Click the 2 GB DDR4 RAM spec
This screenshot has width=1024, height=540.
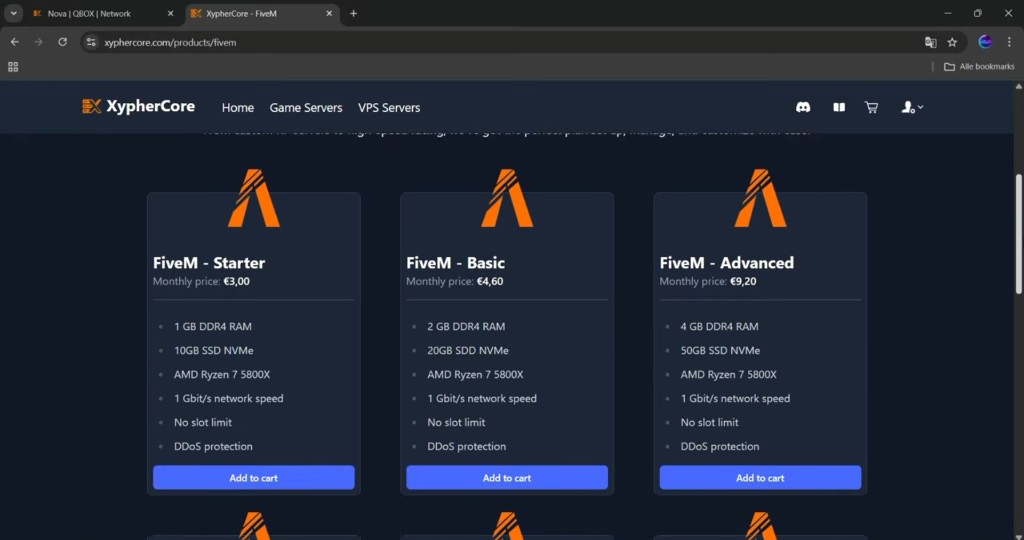[466, 326]
